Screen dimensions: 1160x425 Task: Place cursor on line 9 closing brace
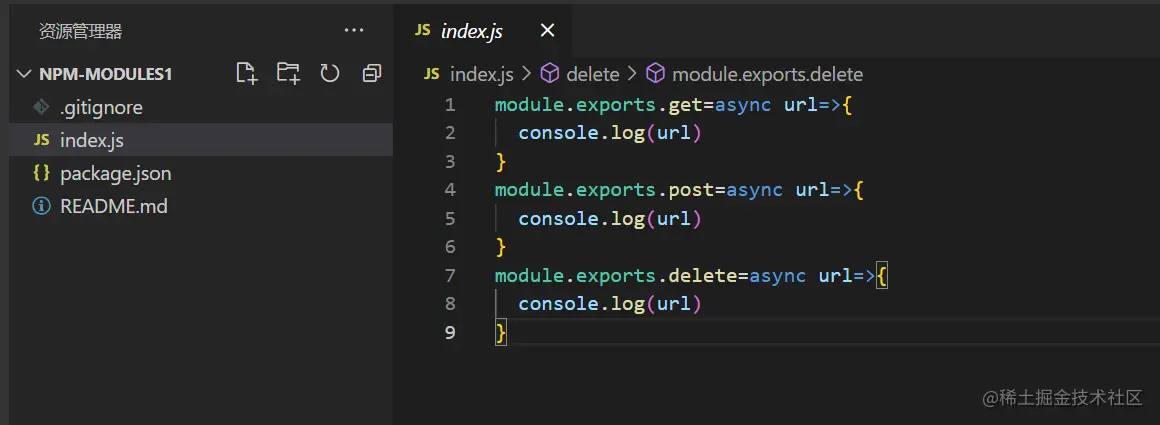coord(501,332)
